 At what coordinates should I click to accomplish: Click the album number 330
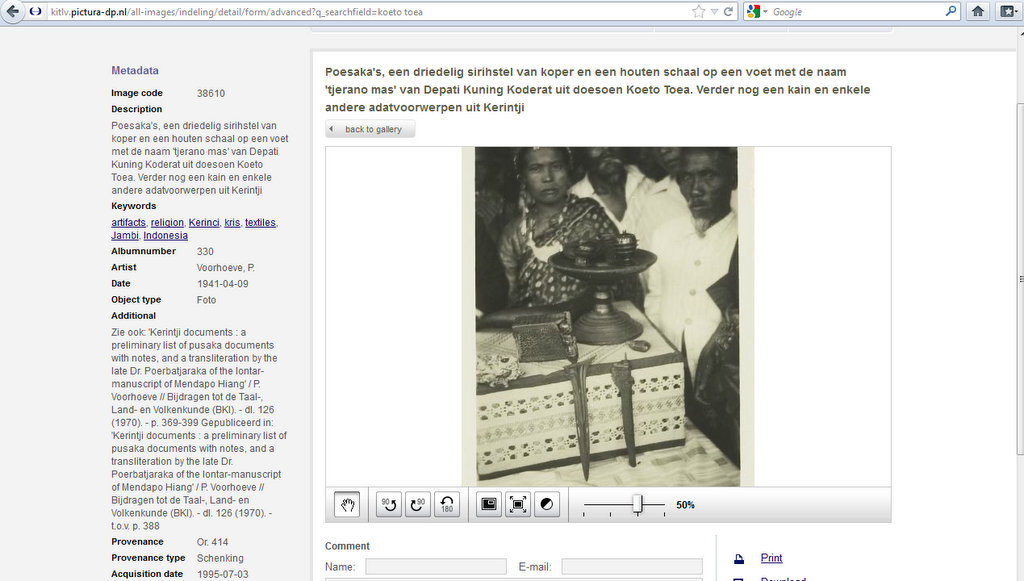point(205,251)
